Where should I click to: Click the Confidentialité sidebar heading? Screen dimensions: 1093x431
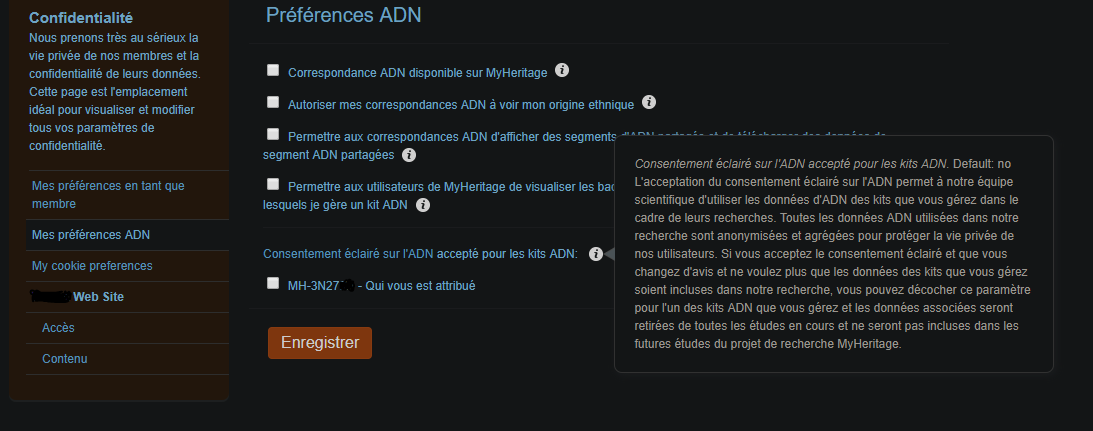[x=81, y=18]
